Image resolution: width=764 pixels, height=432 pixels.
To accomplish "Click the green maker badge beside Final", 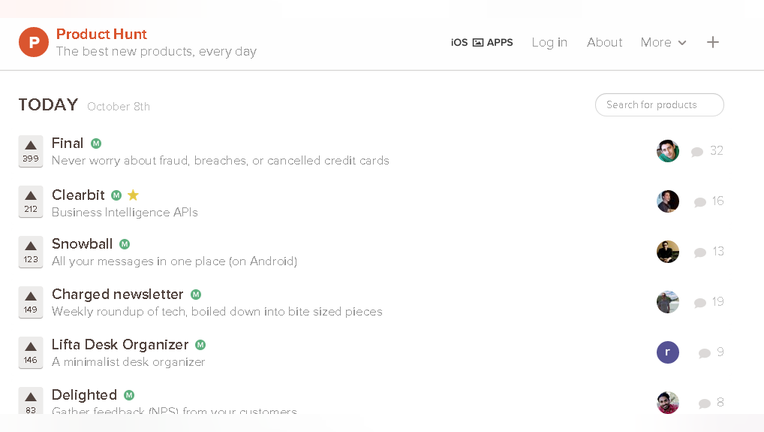I will pos(96,144).
